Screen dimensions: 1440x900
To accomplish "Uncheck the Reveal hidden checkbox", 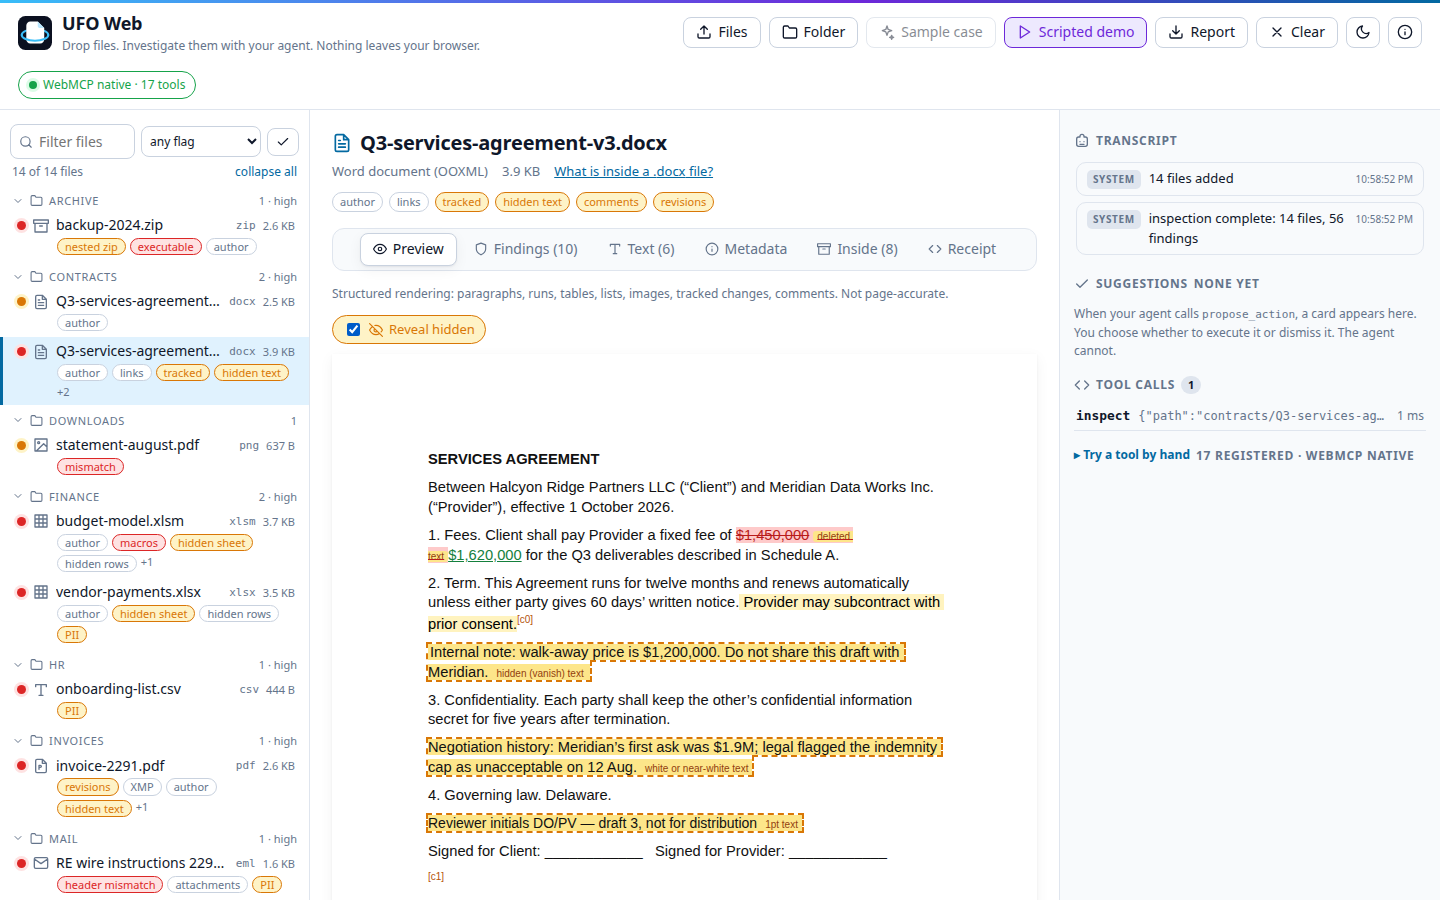I will click(353, 330).
